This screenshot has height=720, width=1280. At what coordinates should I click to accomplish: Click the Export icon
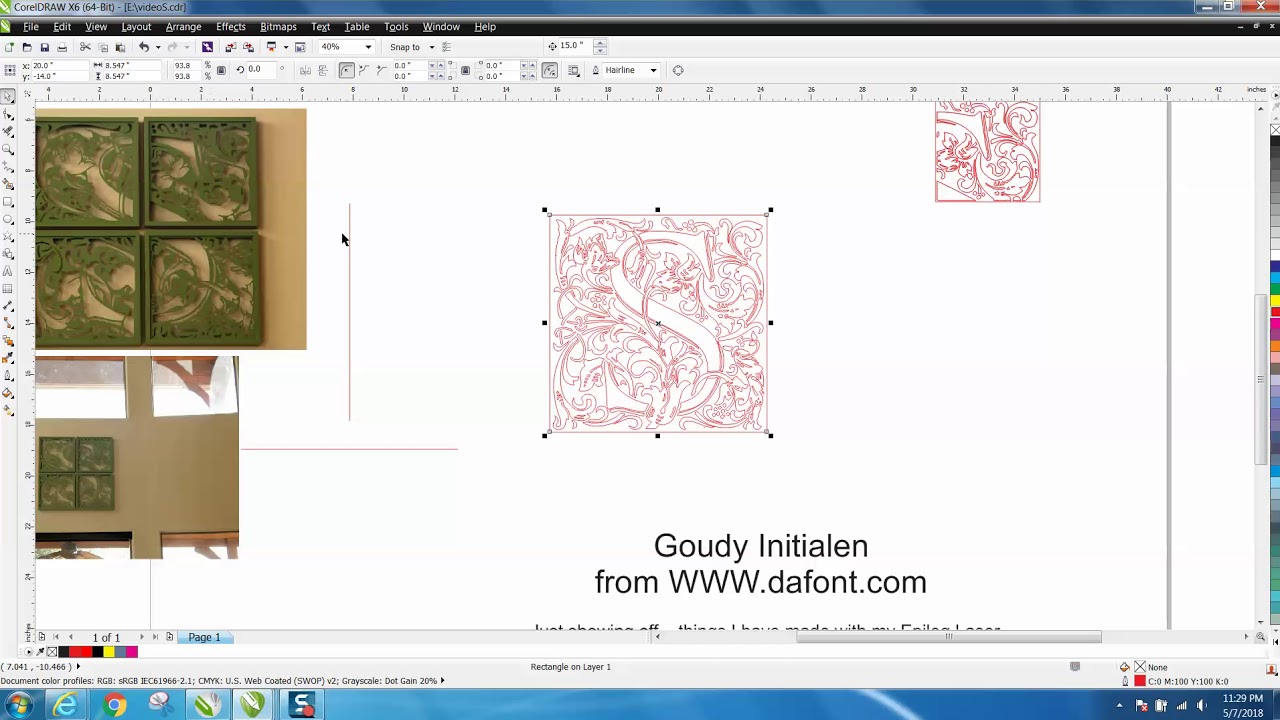click(249, 47)
